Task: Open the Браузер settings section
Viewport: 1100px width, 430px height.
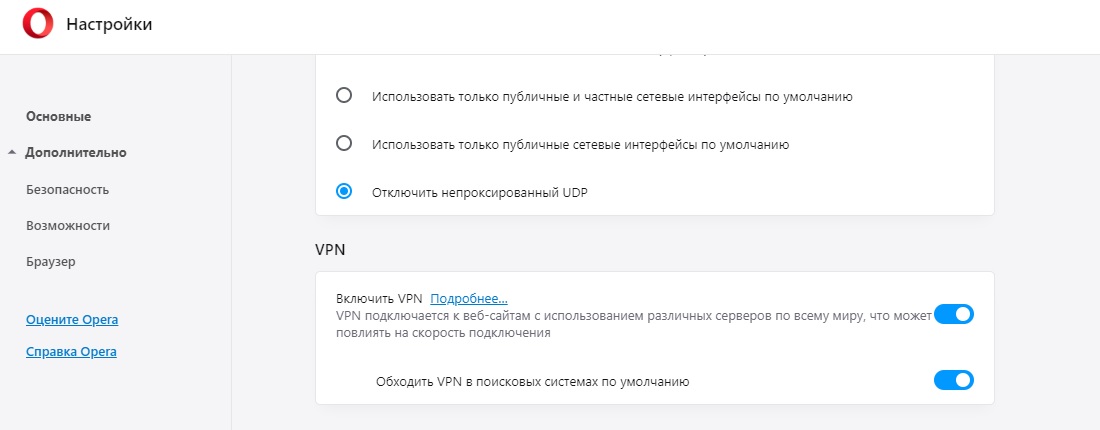Action: point(51,262)
